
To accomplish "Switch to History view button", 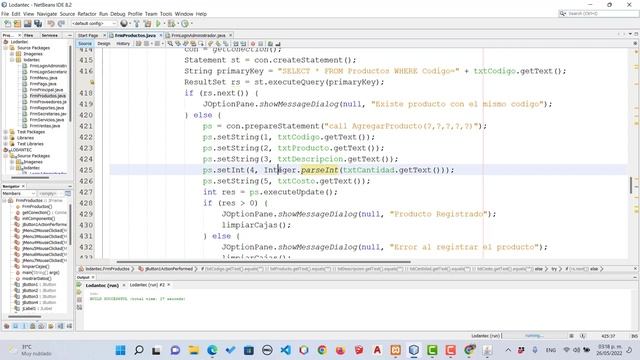I will 123,43.
